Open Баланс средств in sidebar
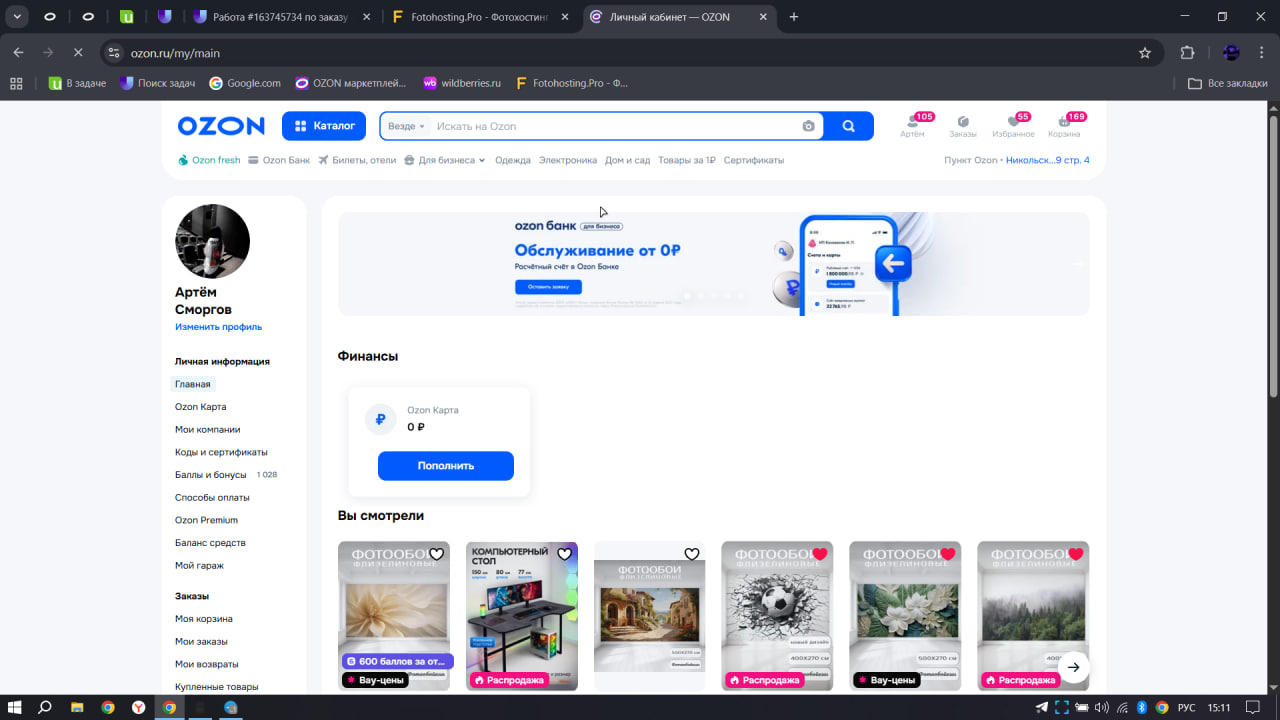1280x720 pixels. [x=210, y=543]
